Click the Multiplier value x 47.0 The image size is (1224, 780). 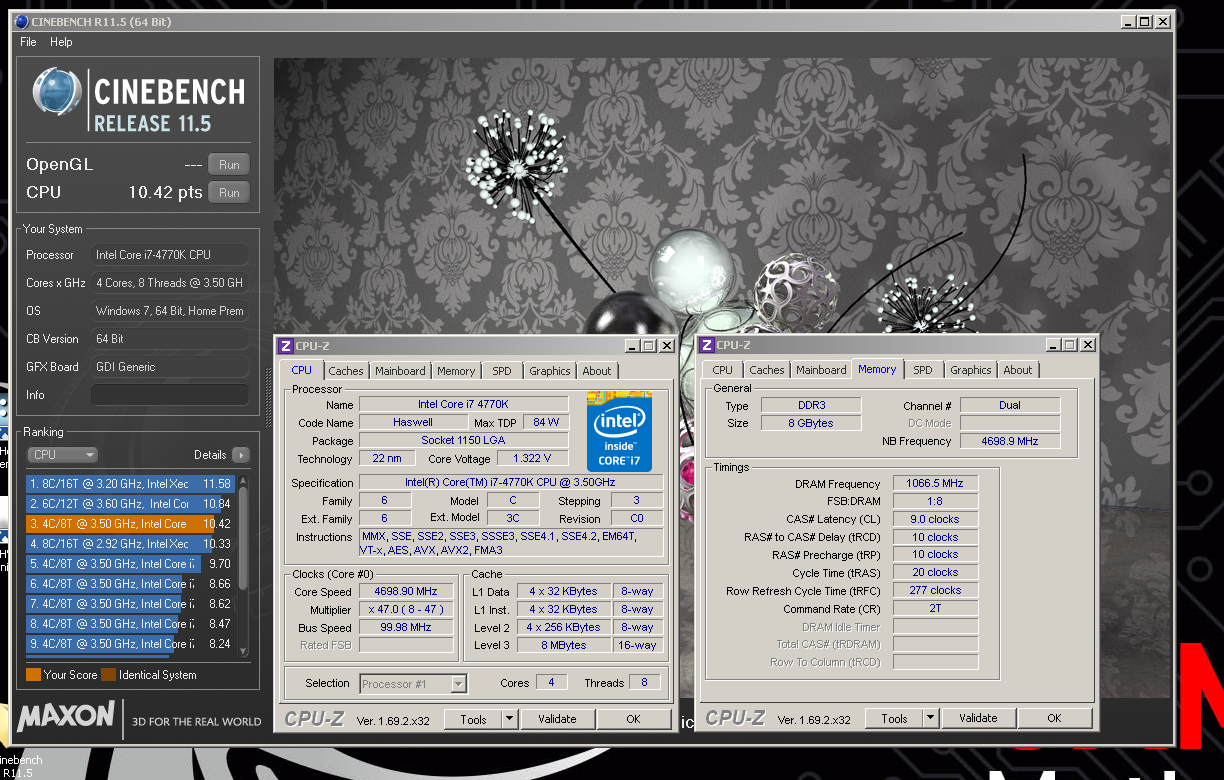point(405,610)
